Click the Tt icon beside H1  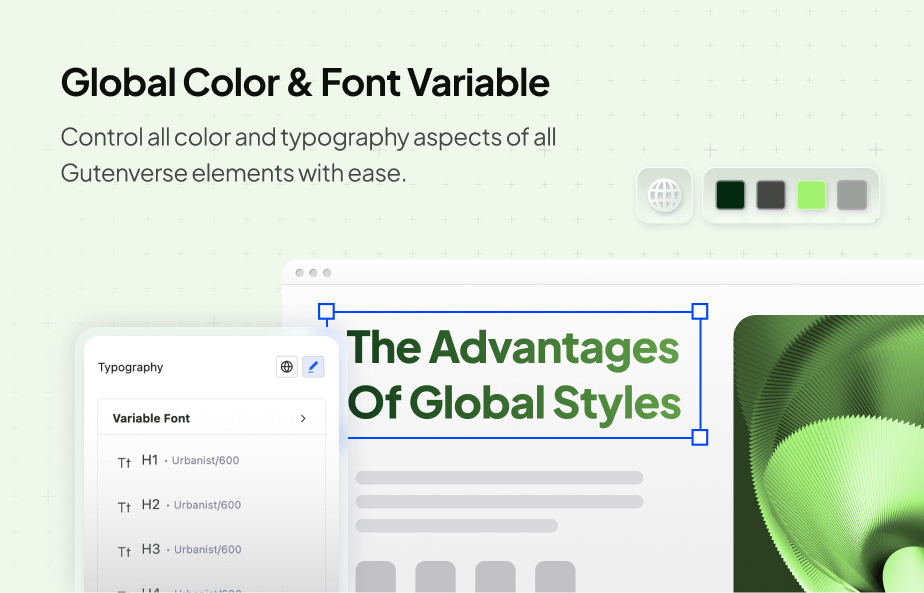point(124,463)
